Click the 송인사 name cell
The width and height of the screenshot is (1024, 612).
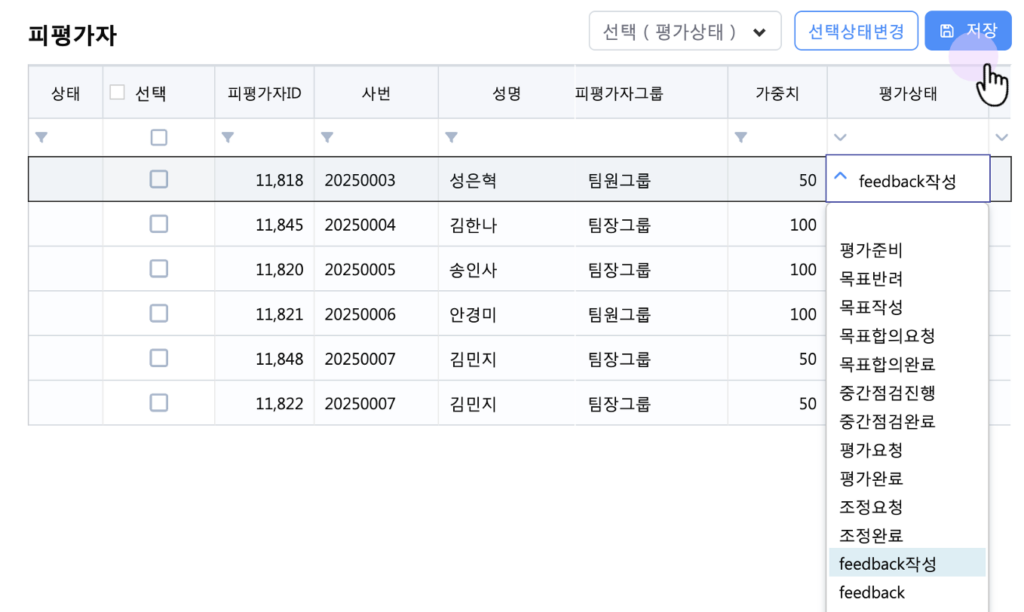click(x=474, y=270)
